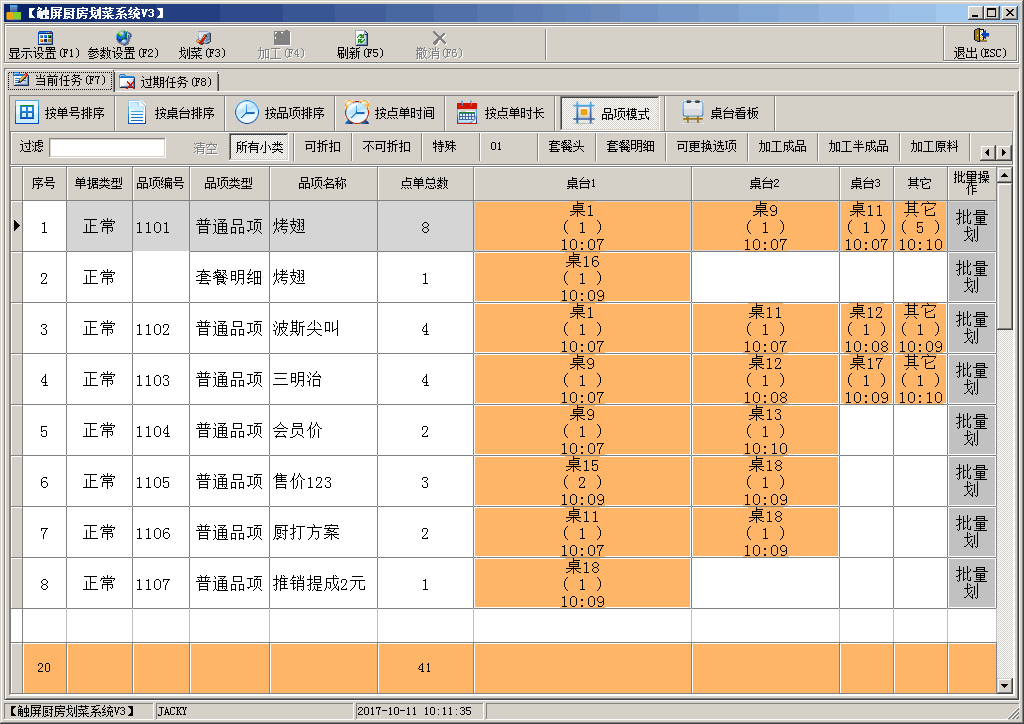Click 批量划 button for row 1 烤翅

[x=971, y=226]
